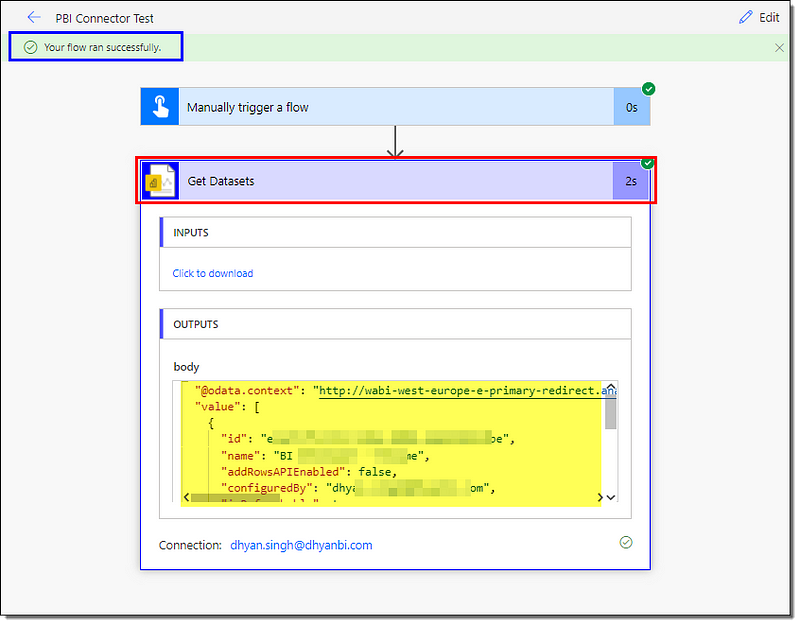The width and height of the screenshot is (800, 625).
Task: Dismiss the flow ran successfully banner
Action: tap(779, 47)
